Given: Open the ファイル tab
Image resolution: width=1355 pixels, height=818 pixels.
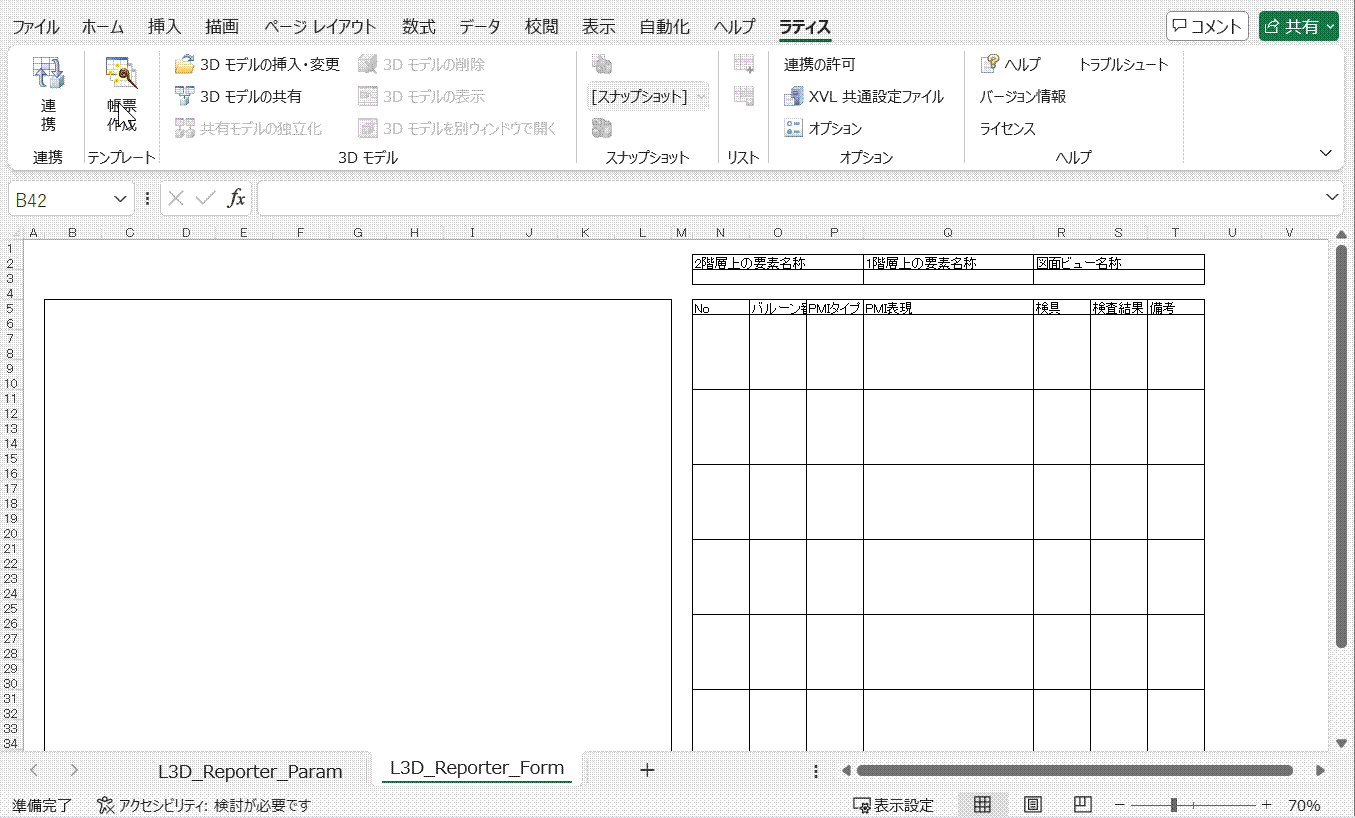Looking at the screenshot, I should [35, 27].
